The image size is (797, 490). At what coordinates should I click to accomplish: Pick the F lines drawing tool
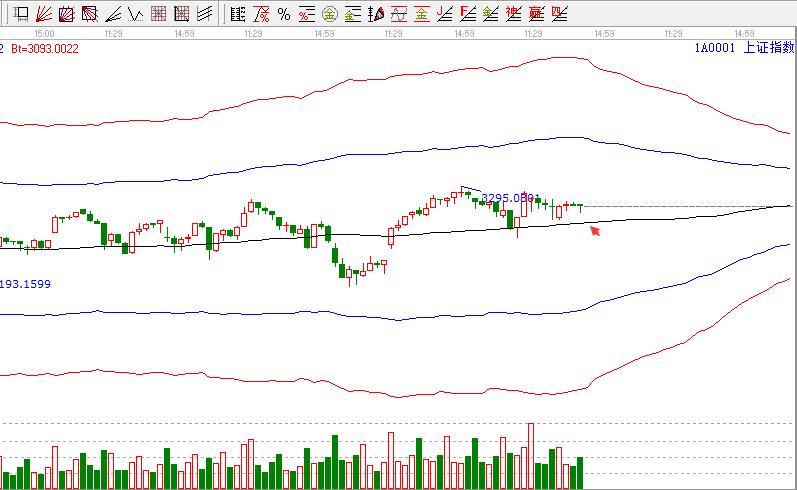pyautogui.click(x=467, y=14)
